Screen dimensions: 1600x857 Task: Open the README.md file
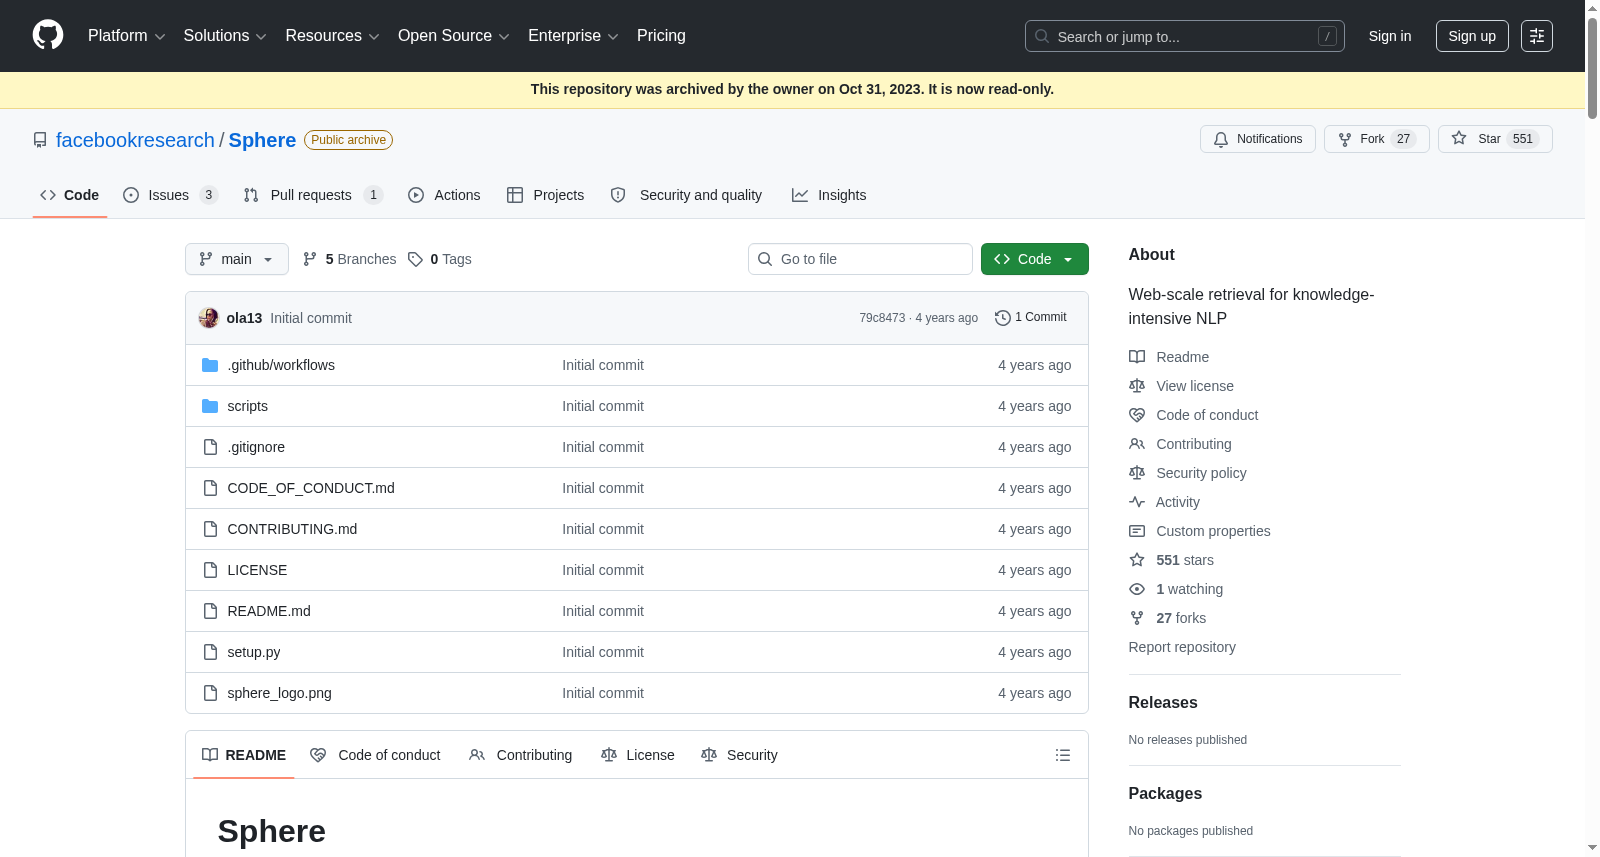(x=269, y=611)
